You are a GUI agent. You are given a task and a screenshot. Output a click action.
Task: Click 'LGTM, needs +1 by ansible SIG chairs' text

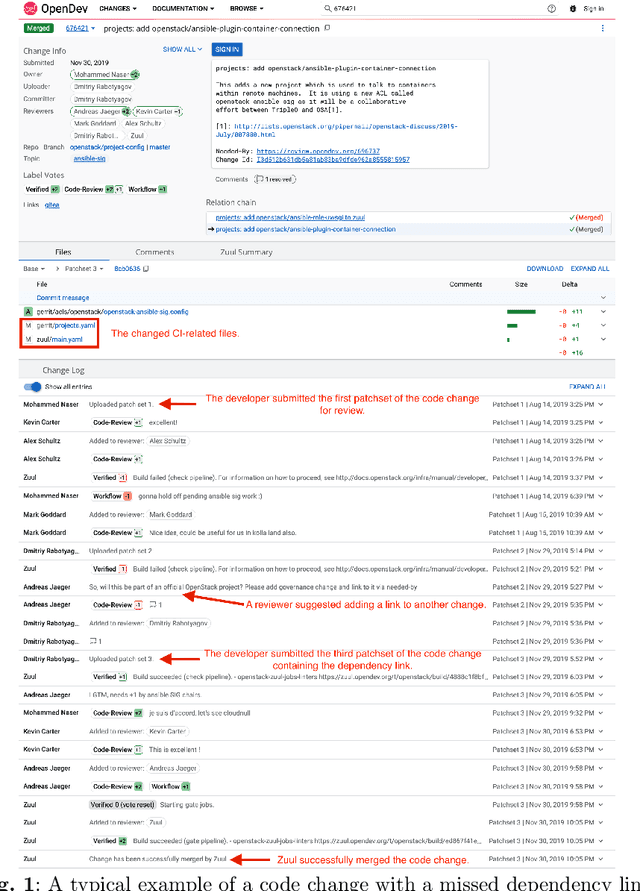point(144,694)
